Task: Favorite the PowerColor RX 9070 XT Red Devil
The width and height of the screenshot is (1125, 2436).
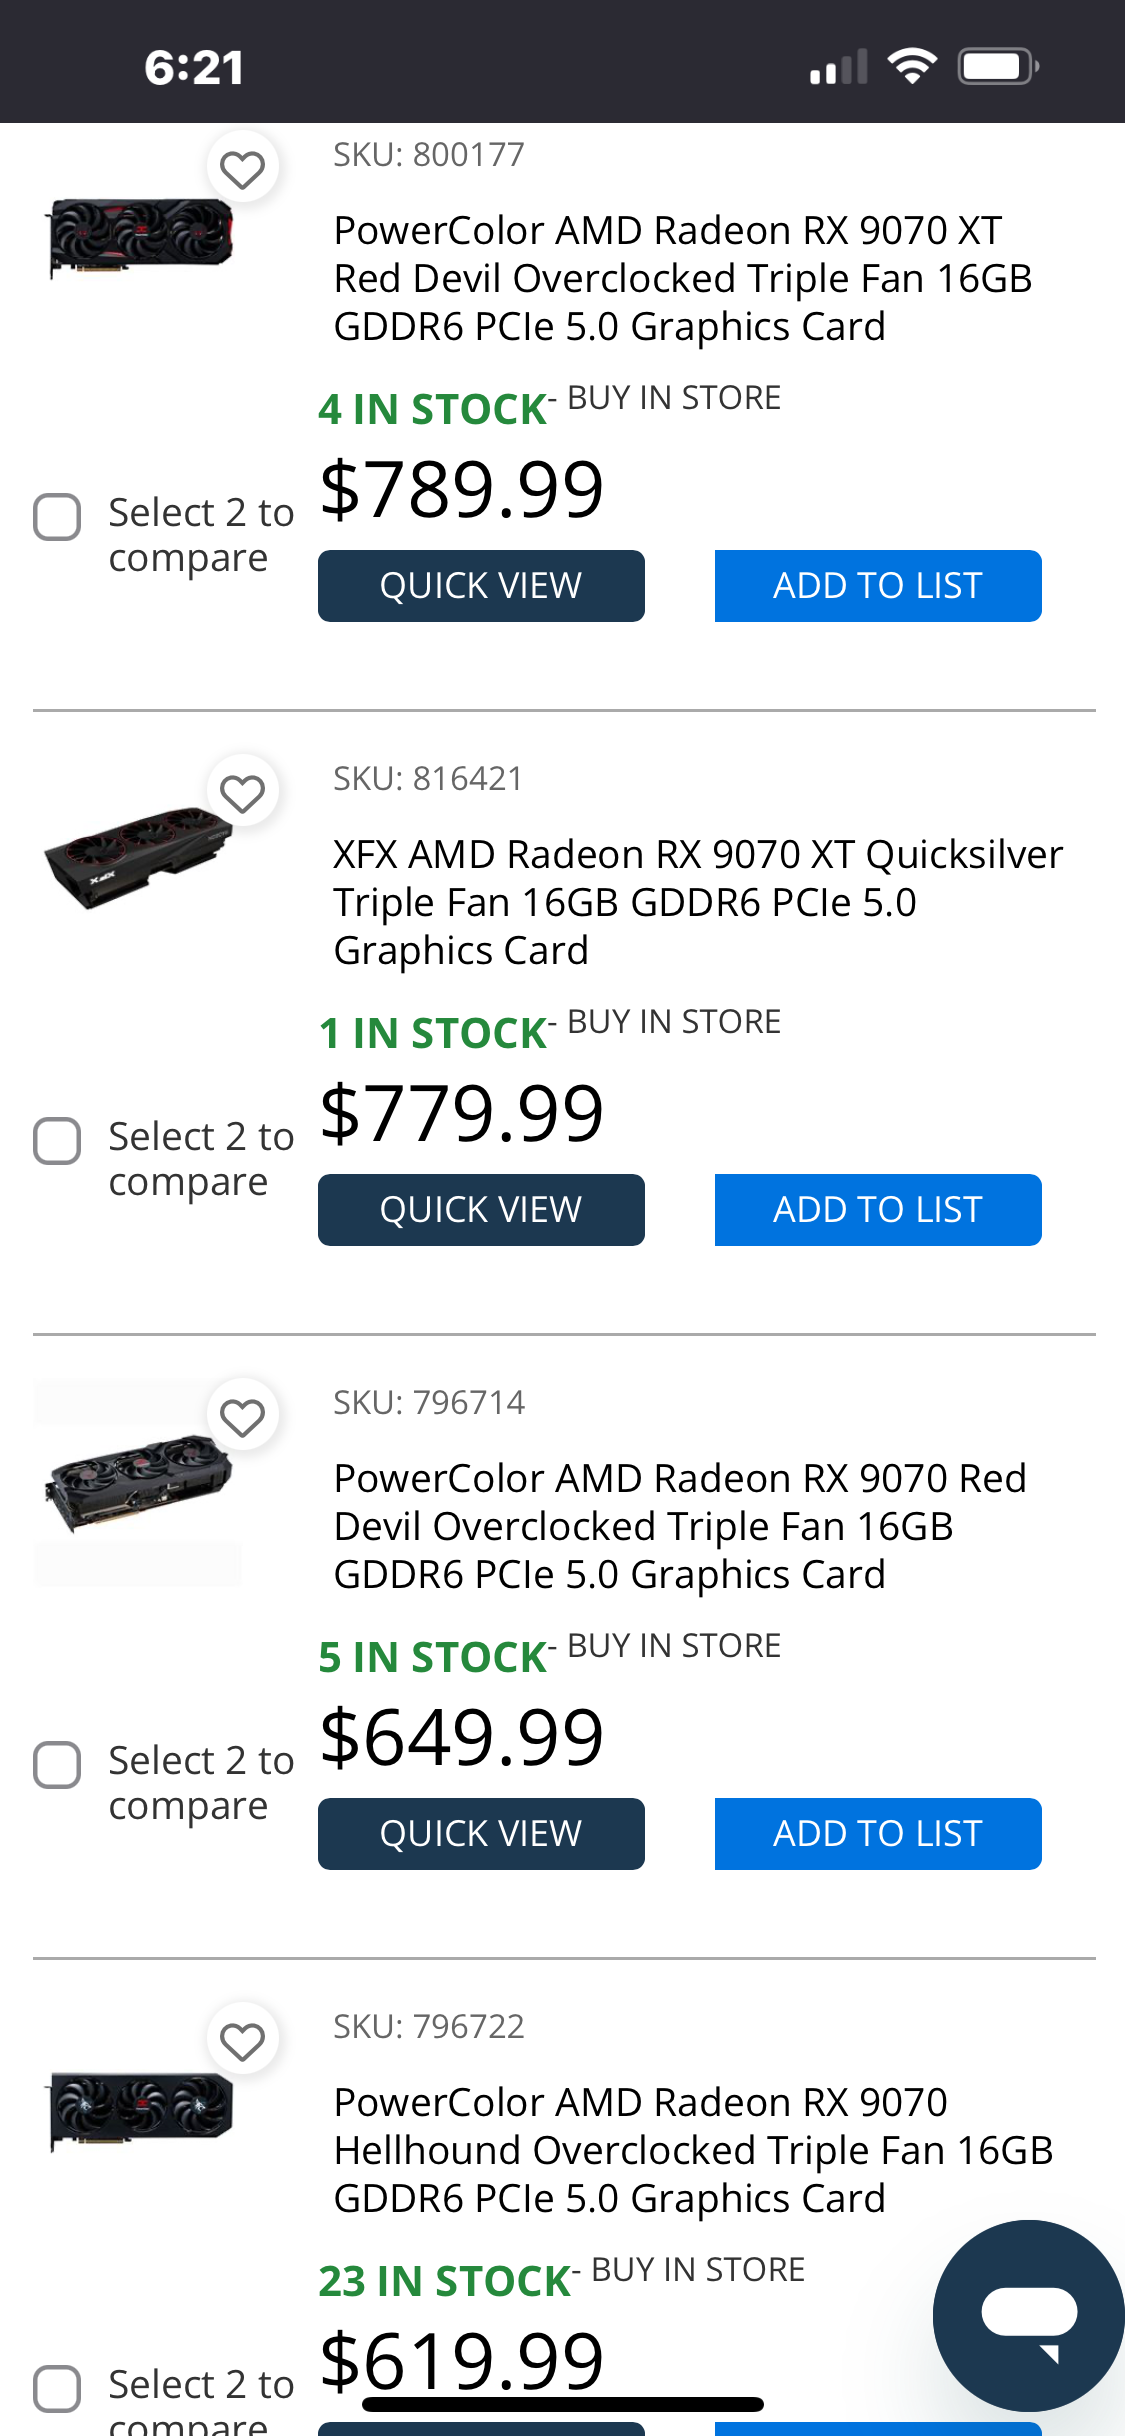Action: click(242, 169)
